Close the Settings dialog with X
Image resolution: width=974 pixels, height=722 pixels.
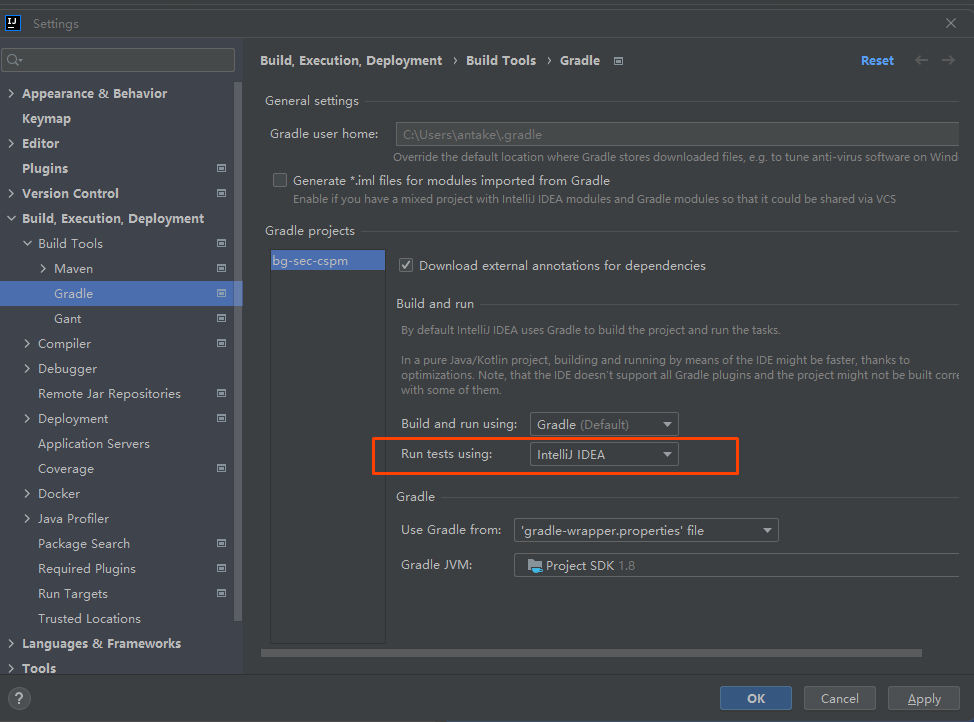(950, 23)
